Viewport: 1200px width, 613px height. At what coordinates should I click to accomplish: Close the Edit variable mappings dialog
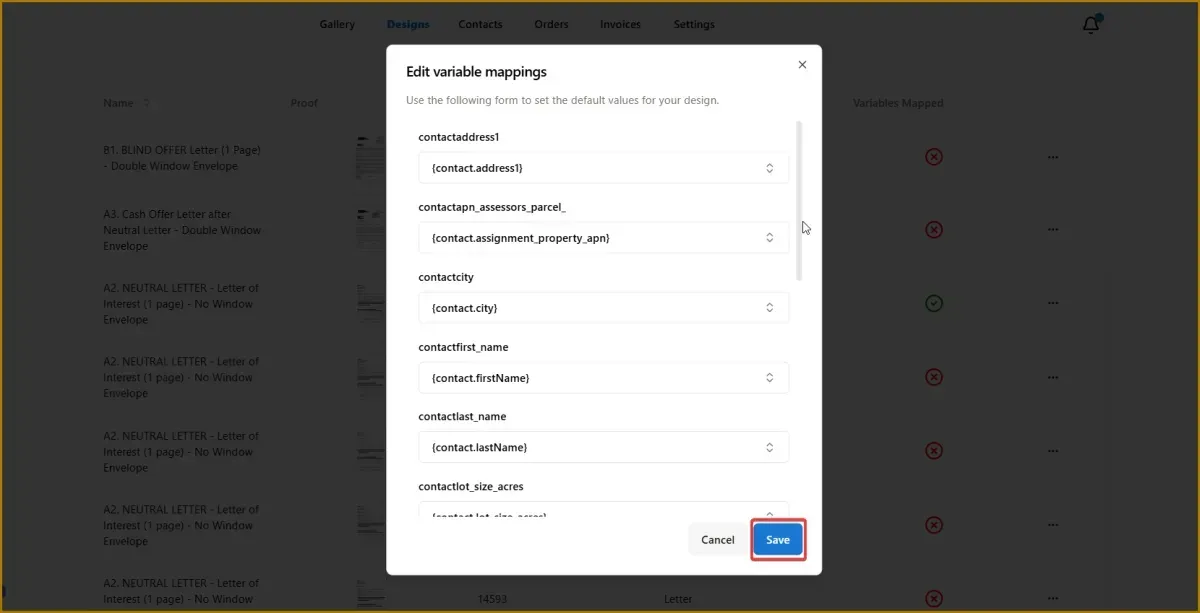coord(802,64)
